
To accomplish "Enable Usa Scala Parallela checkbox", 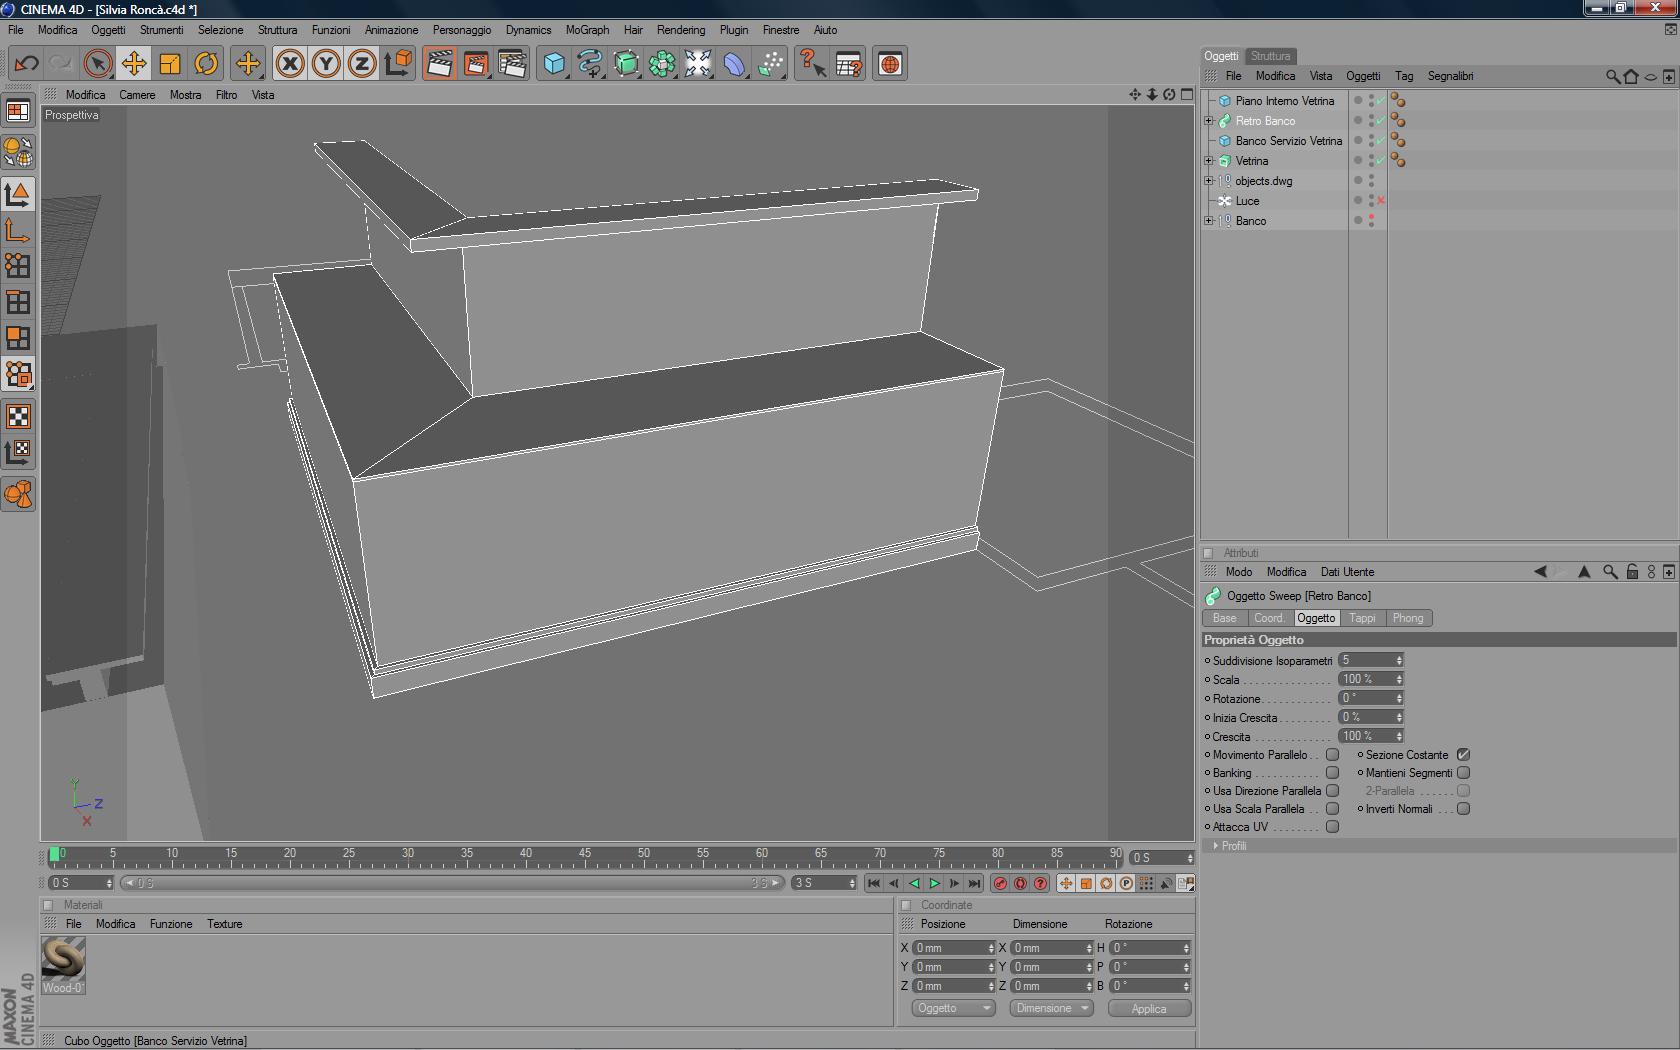I will pyautogui.click(x=1332, y=809).
